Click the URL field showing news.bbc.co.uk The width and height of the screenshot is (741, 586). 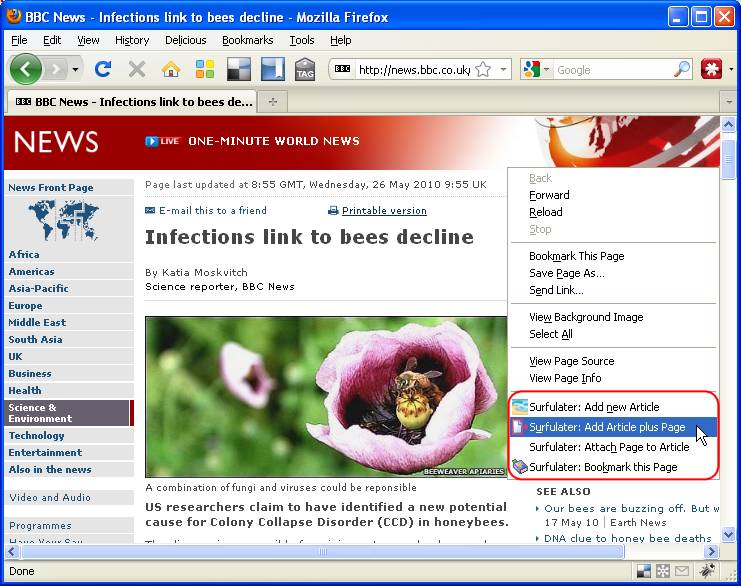coord(414,70)
